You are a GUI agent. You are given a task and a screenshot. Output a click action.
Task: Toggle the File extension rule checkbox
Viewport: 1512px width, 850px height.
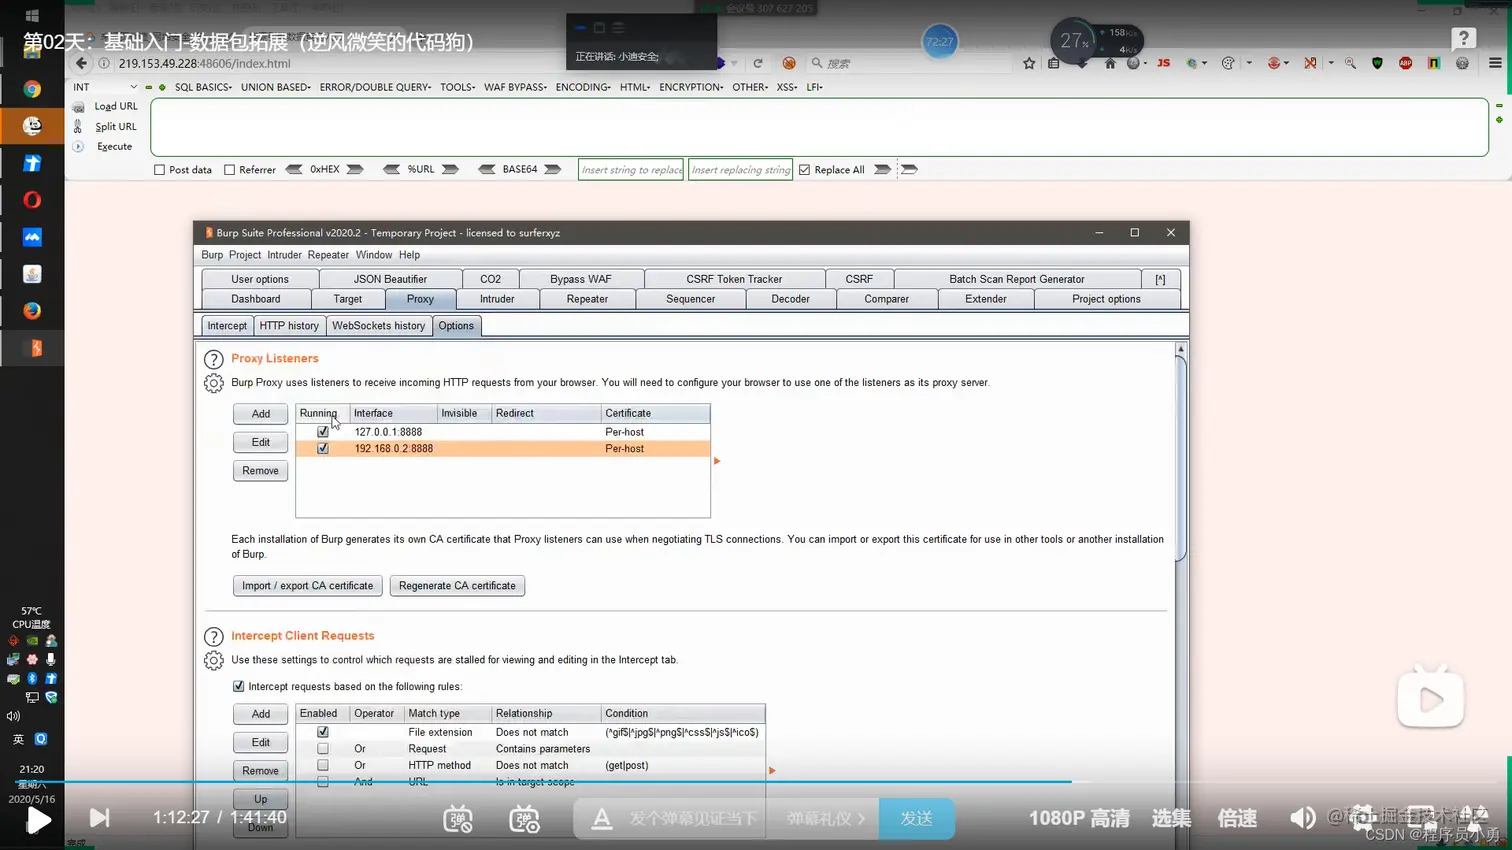323,732
